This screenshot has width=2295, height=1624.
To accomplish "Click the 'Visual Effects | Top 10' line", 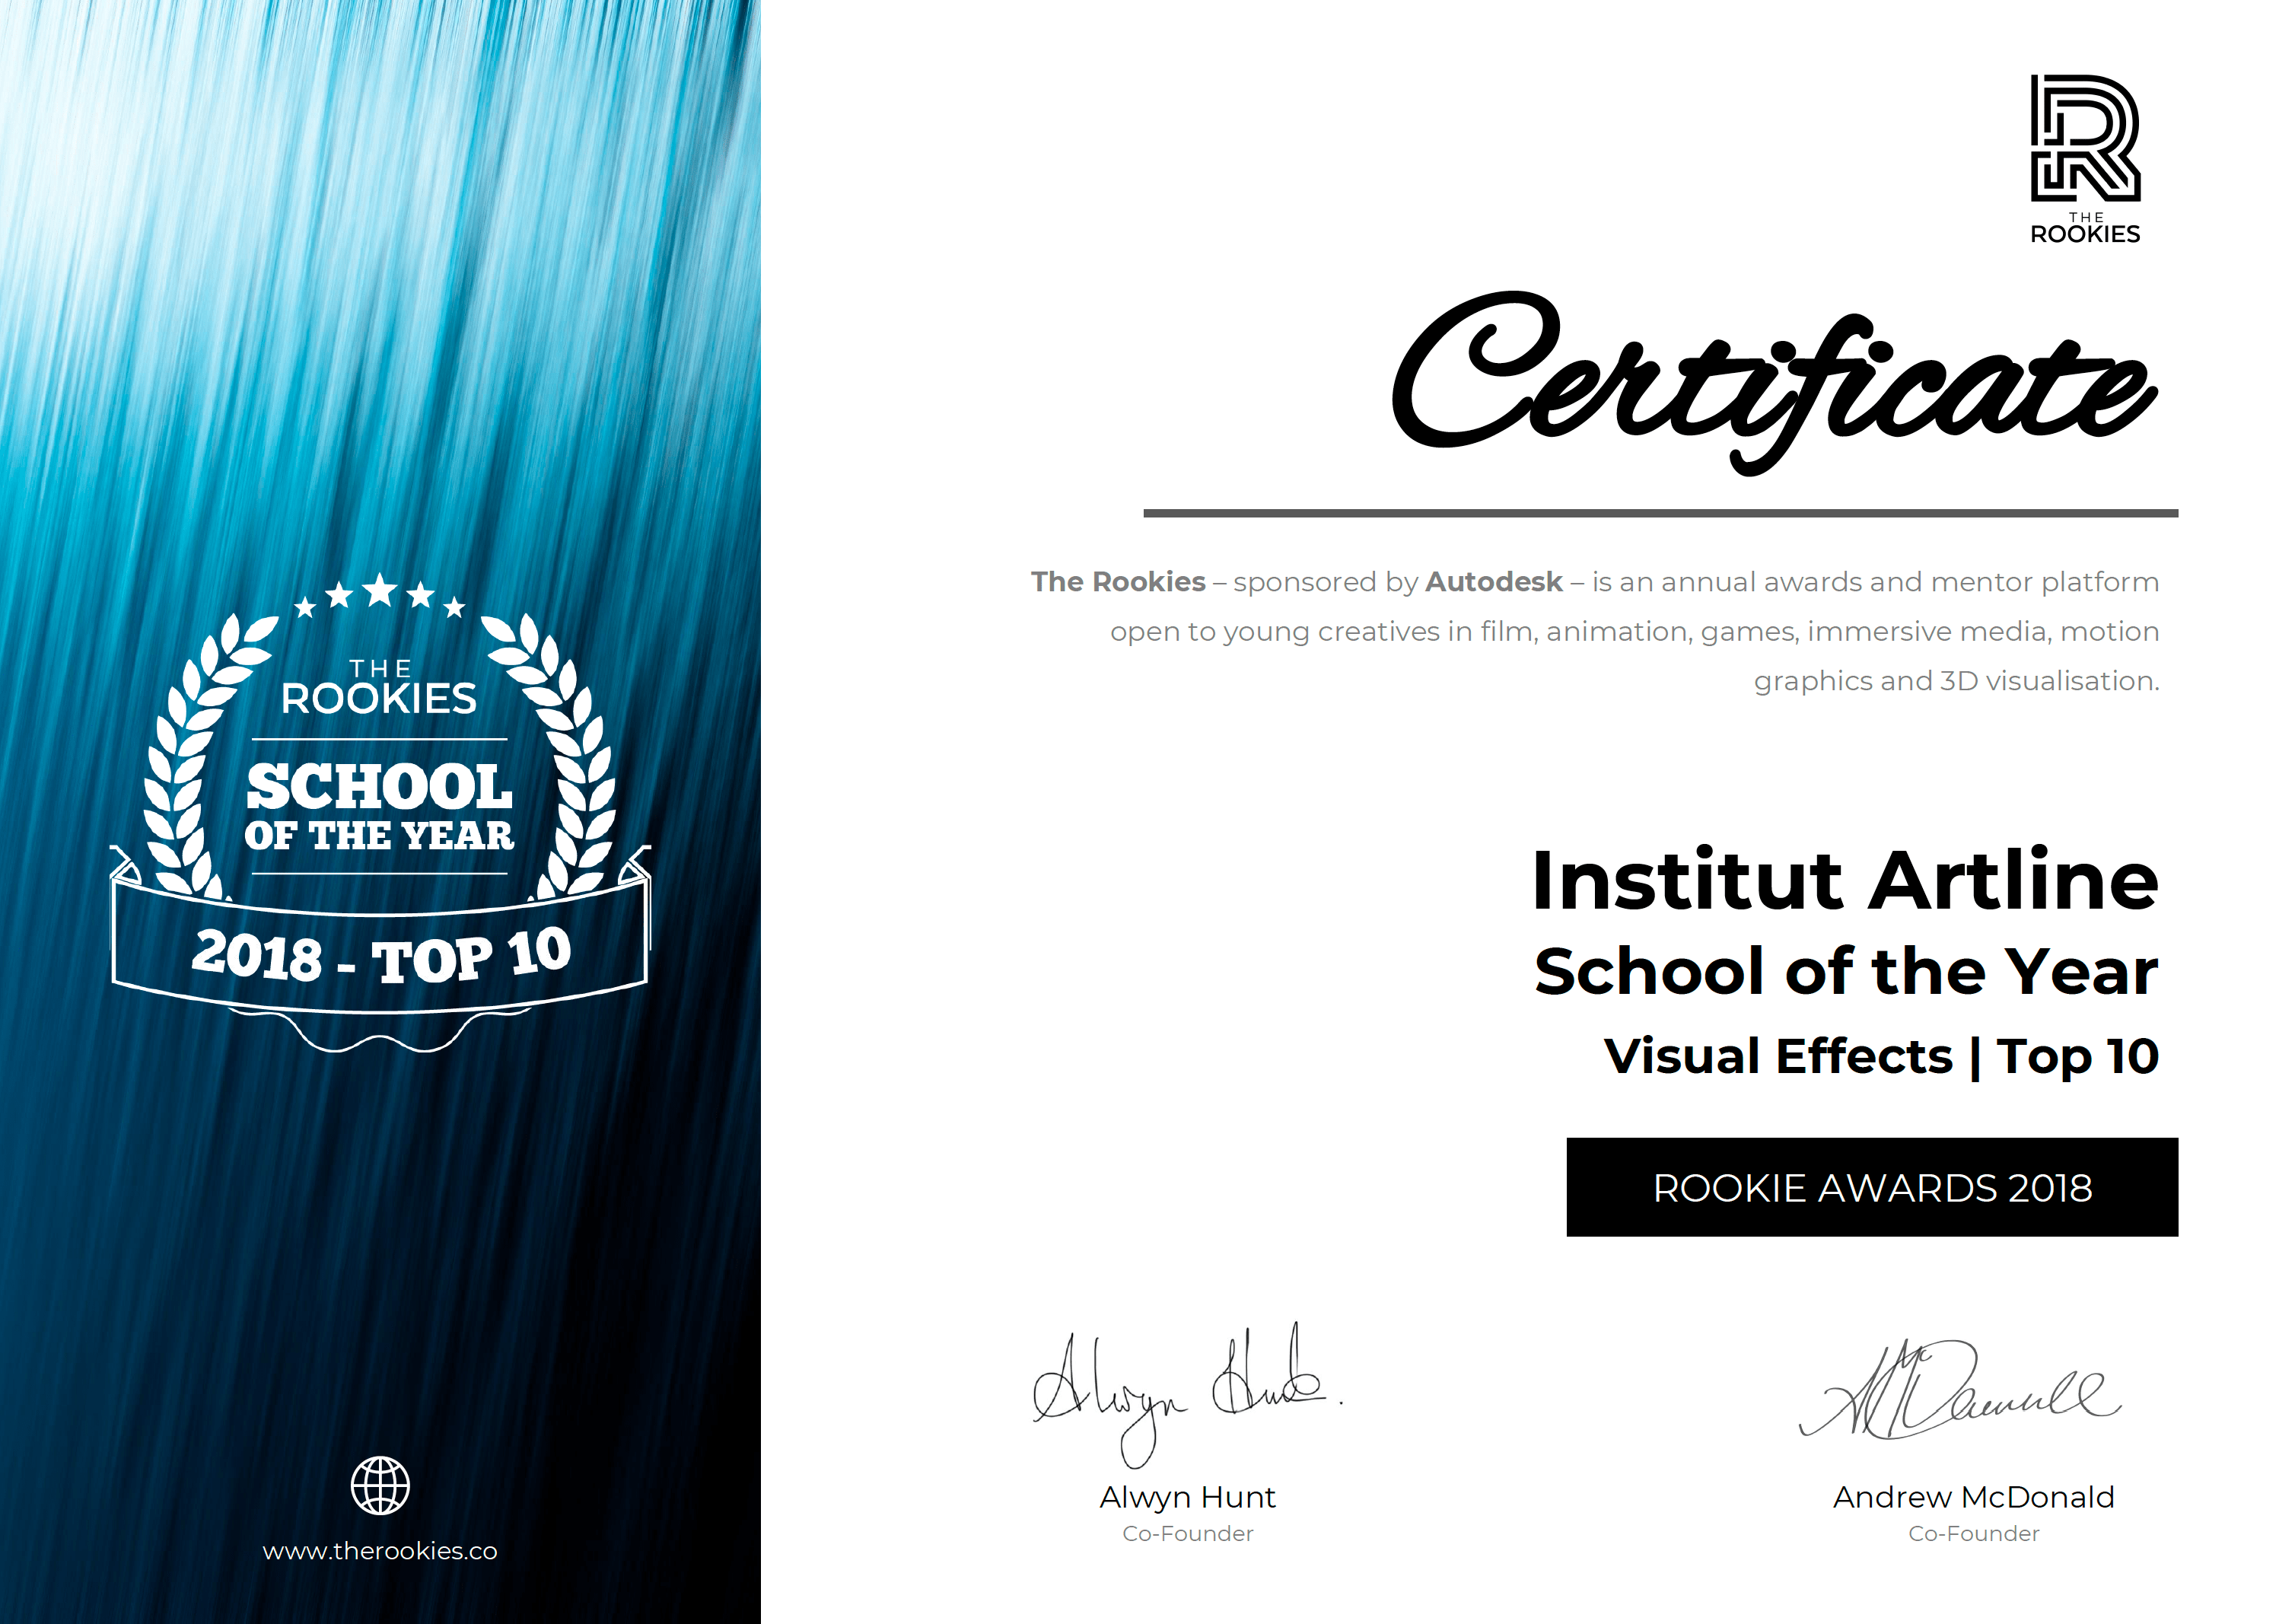I will tap(1881, 1057).
